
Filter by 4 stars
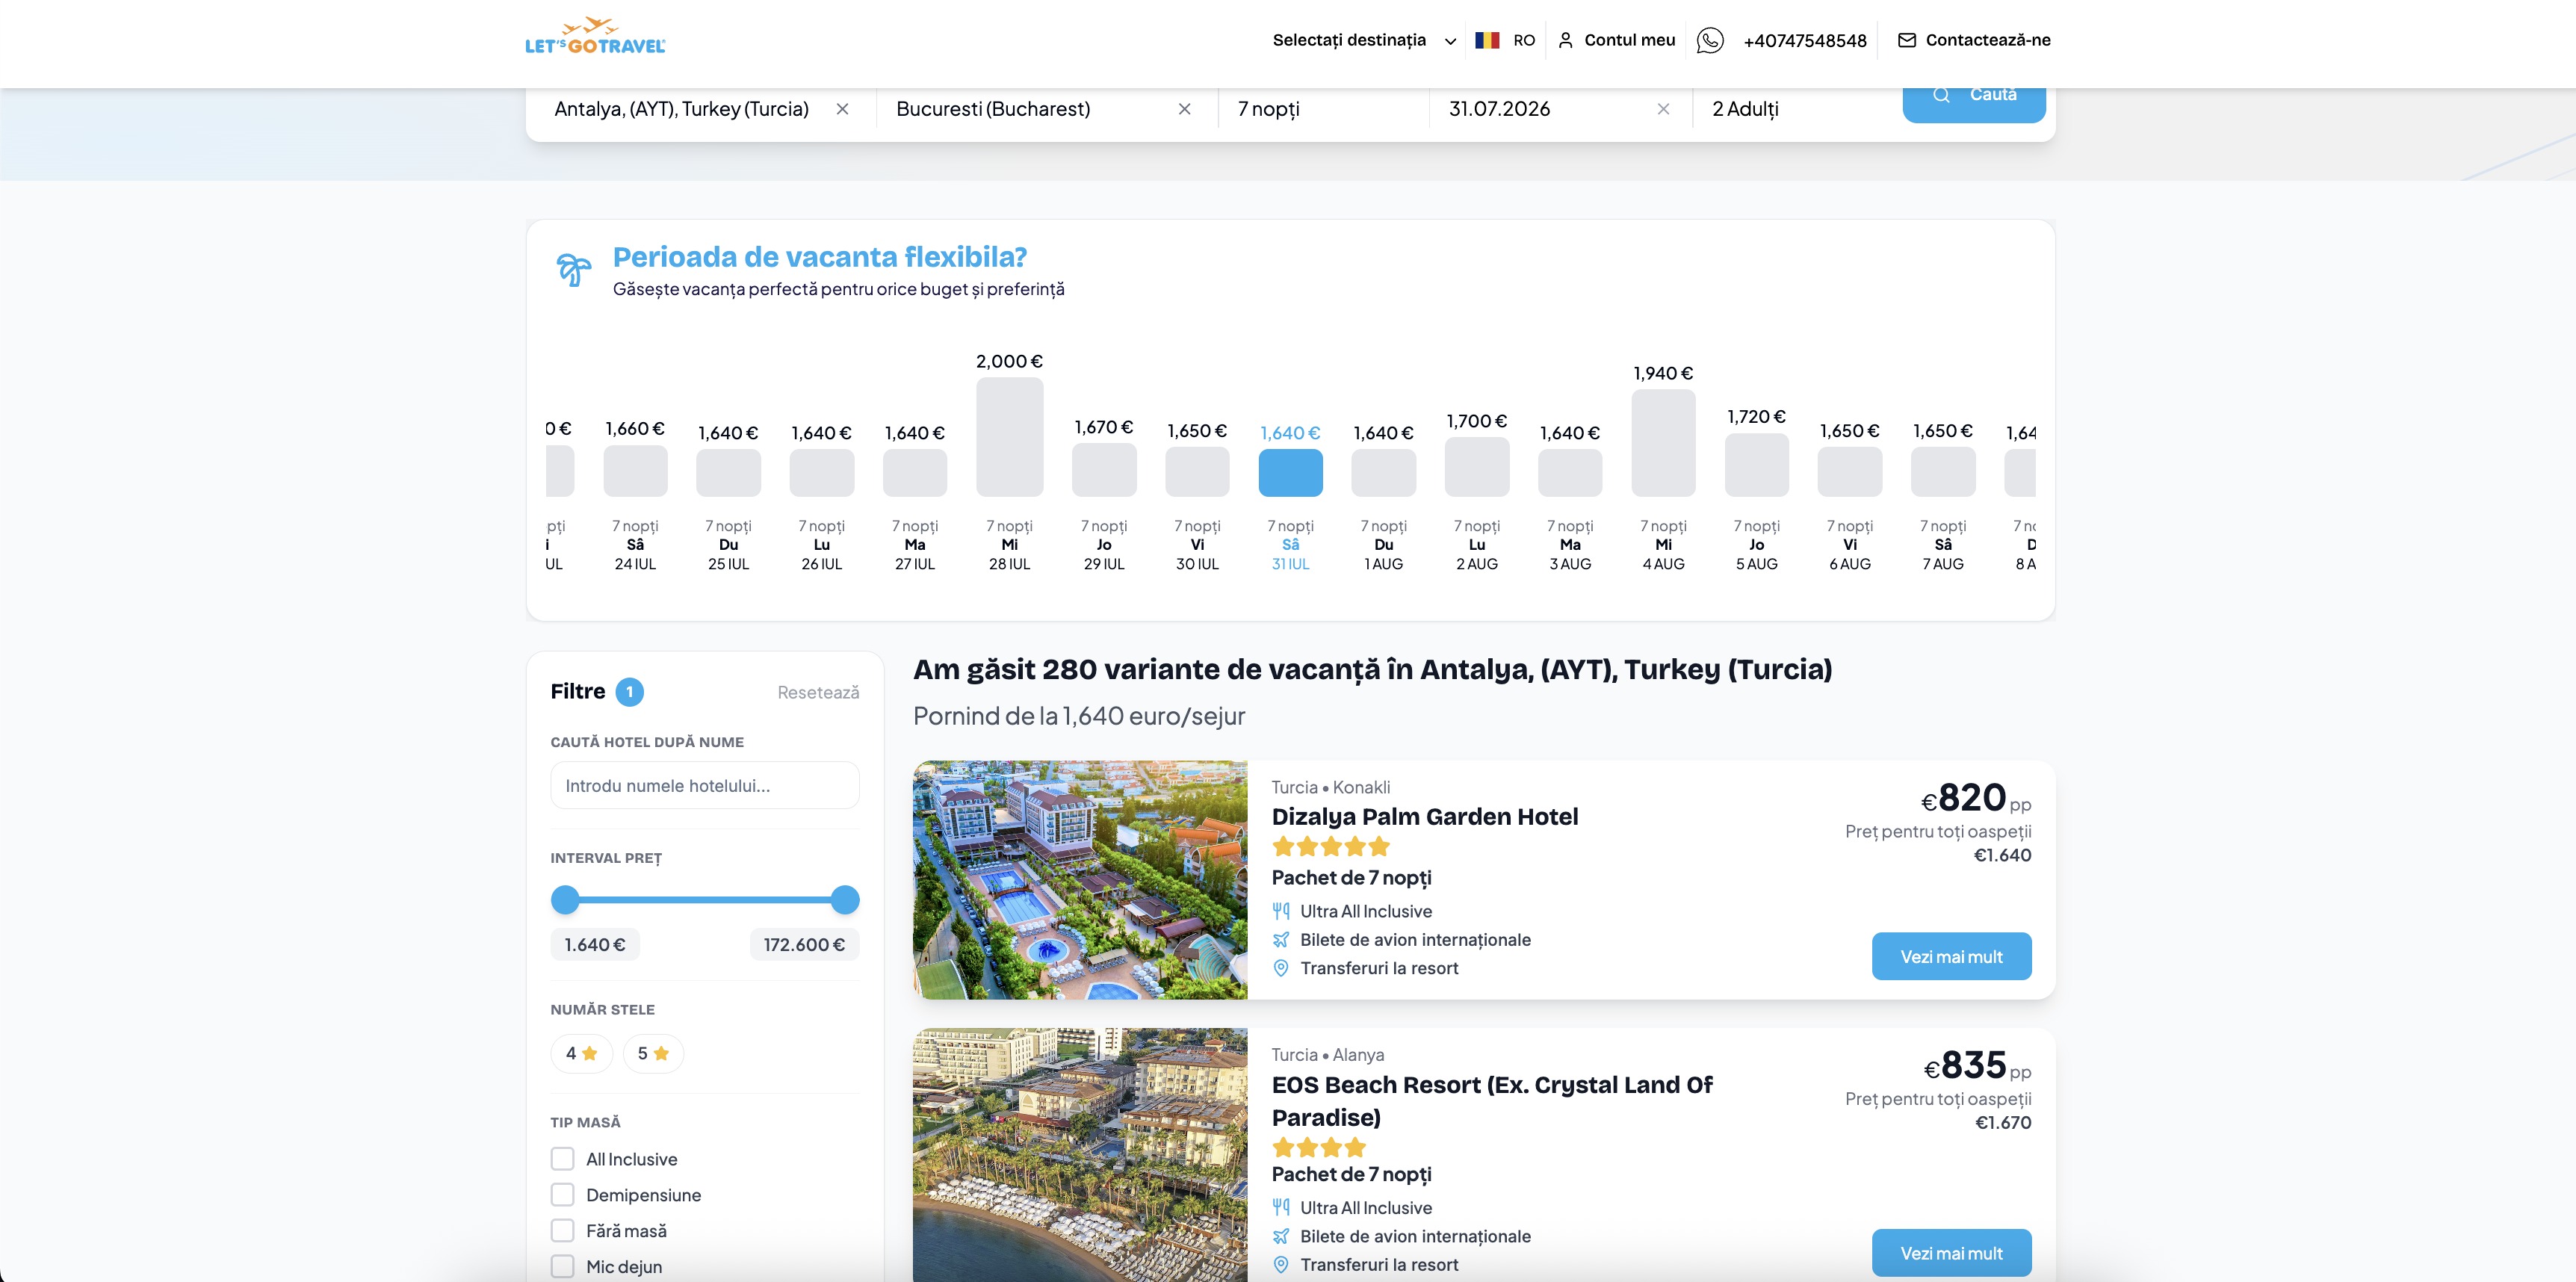581,1053
